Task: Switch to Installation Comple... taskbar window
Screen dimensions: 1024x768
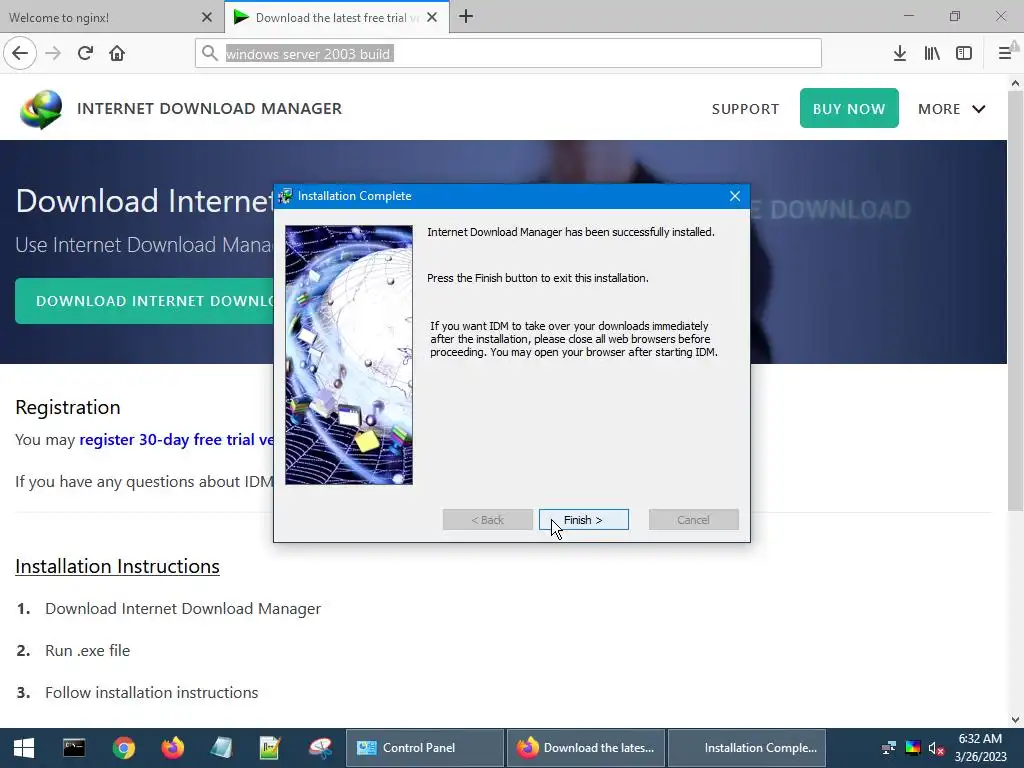Action: click(x=747, y=748)
